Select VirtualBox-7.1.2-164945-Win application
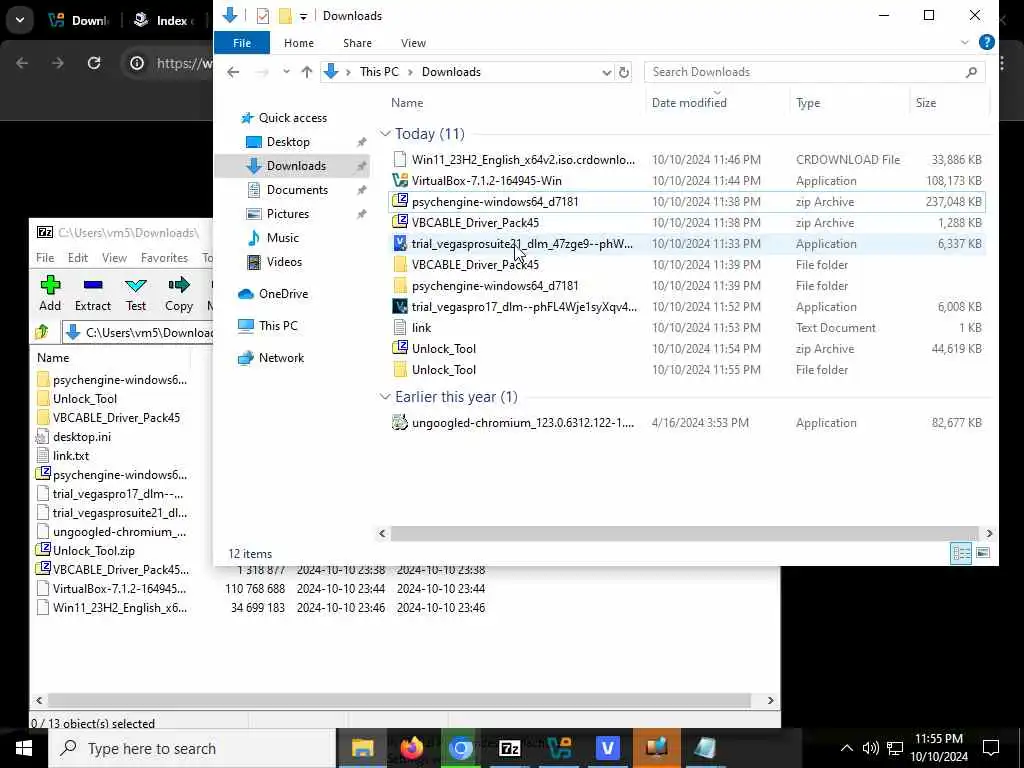The width and height of the screenshot is (1024, 768). tap(686, 181)
